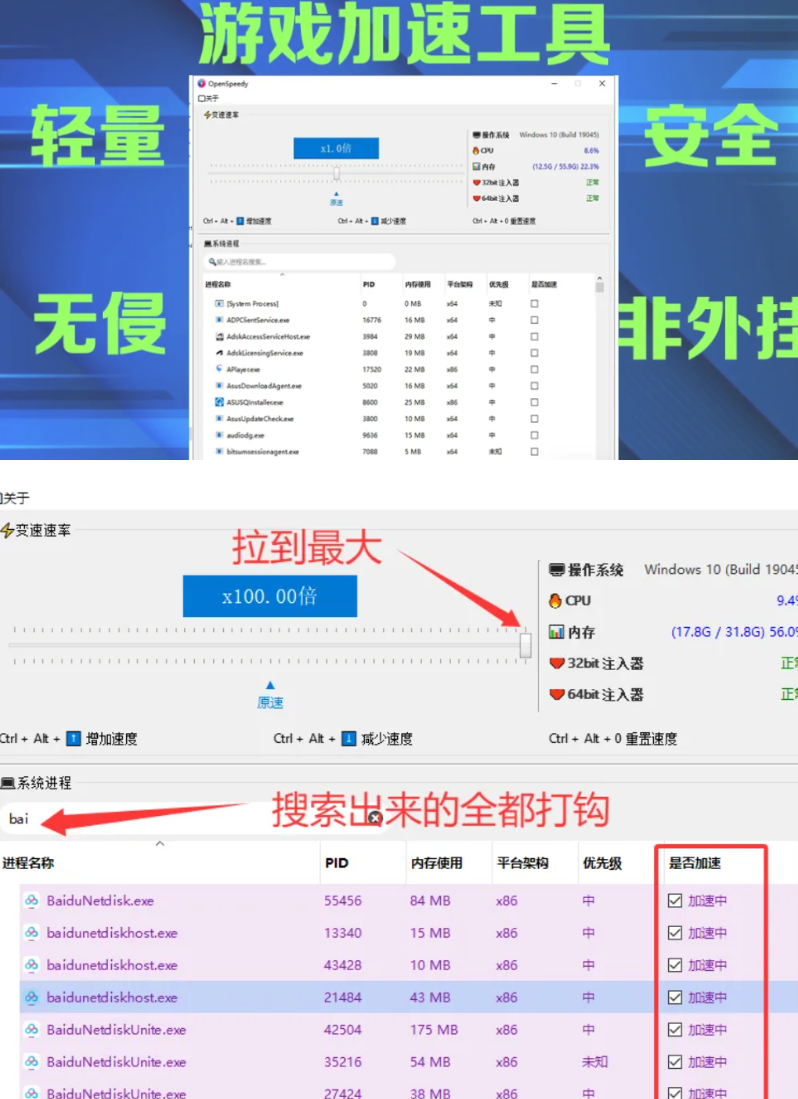This screenshot has height=1099, width=798.
Task: Click the flame CPU icon beside 8.6%
Action: tap(476, 151)
